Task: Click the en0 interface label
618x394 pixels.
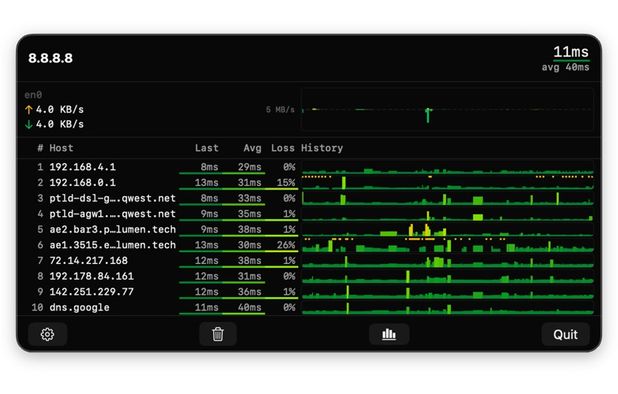Action: click(x=33, y=95)
